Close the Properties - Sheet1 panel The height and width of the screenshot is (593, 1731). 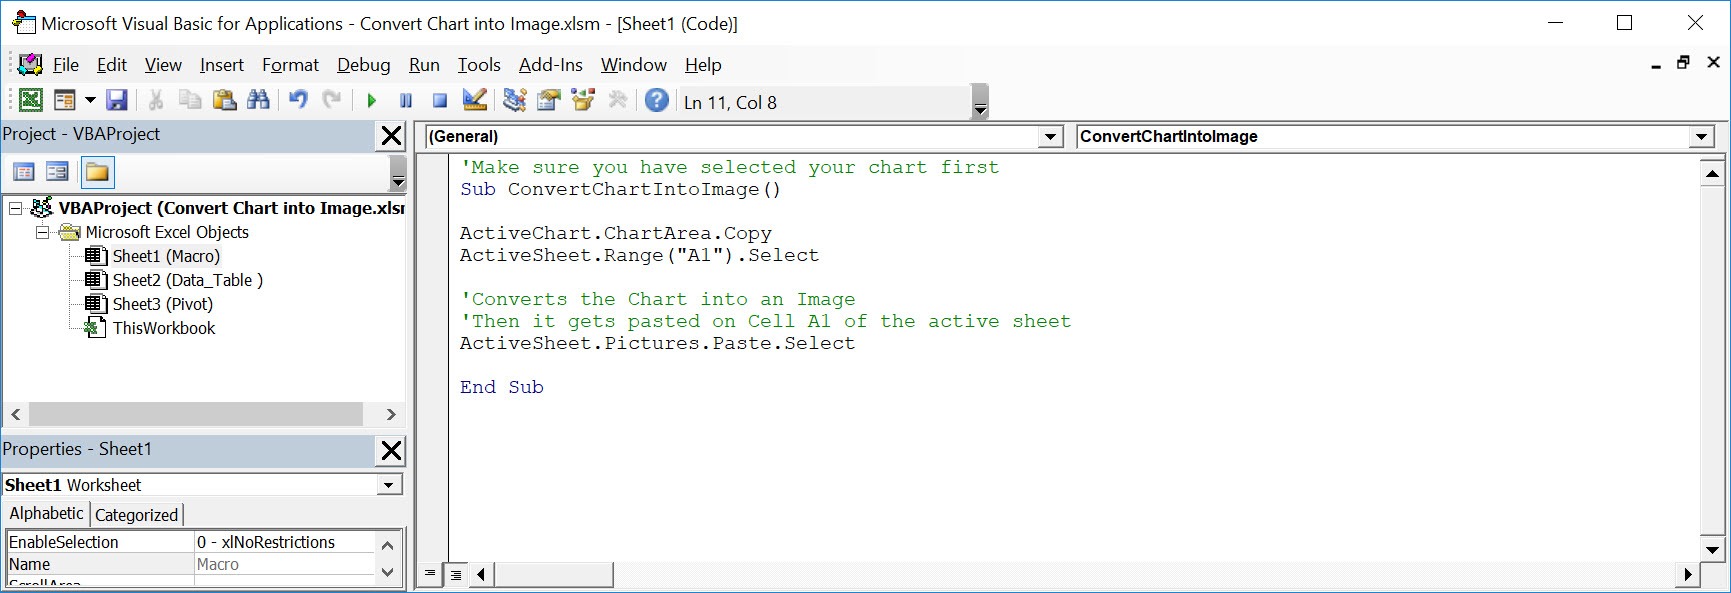392,451
